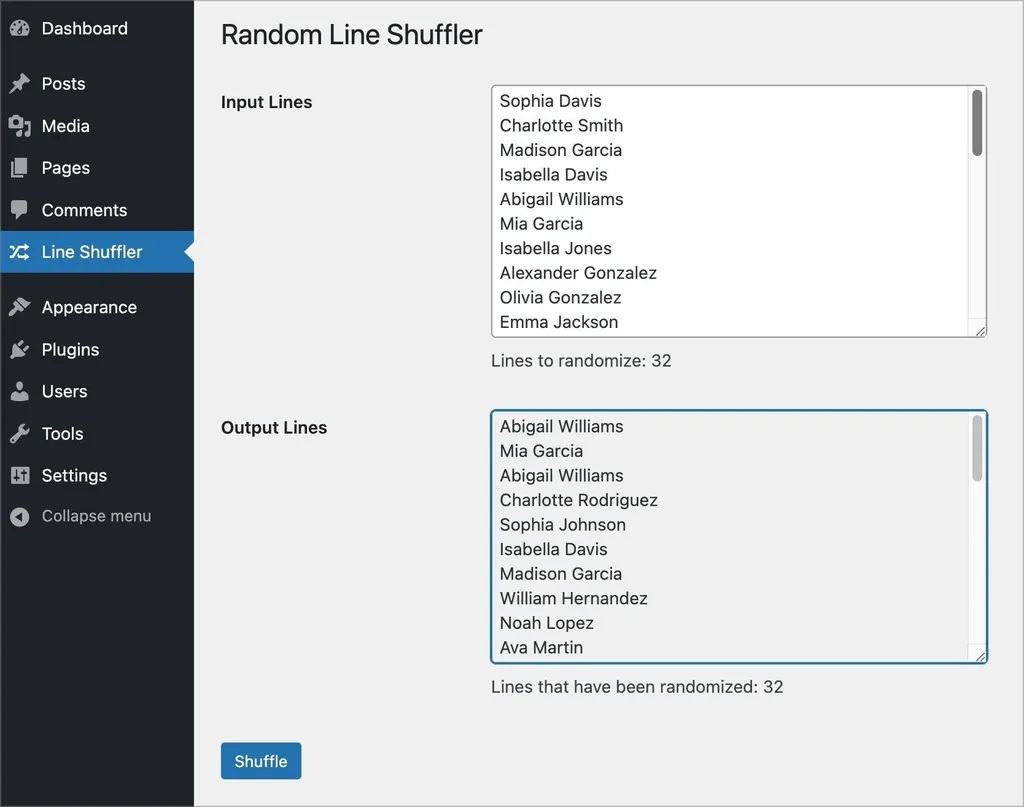Click the Dashboard gauge icon
The height and width of the screenshot is (807, 1024).
[19, 28]
